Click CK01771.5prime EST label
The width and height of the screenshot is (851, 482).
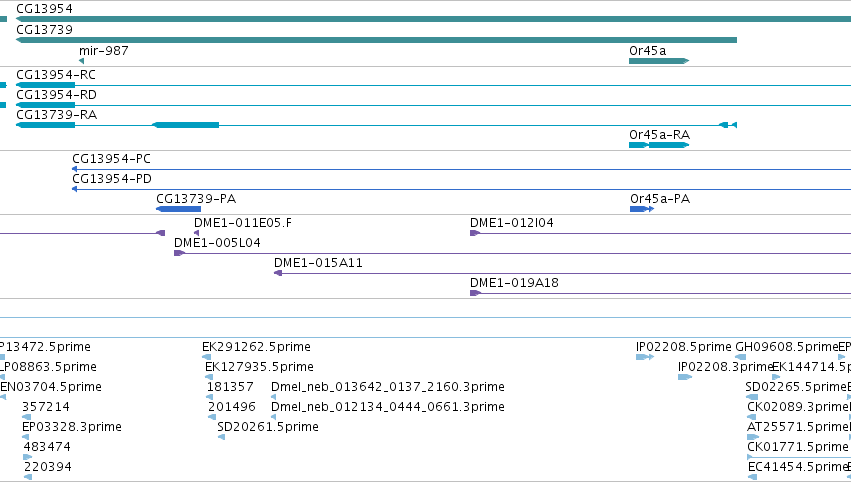point(798,447)
